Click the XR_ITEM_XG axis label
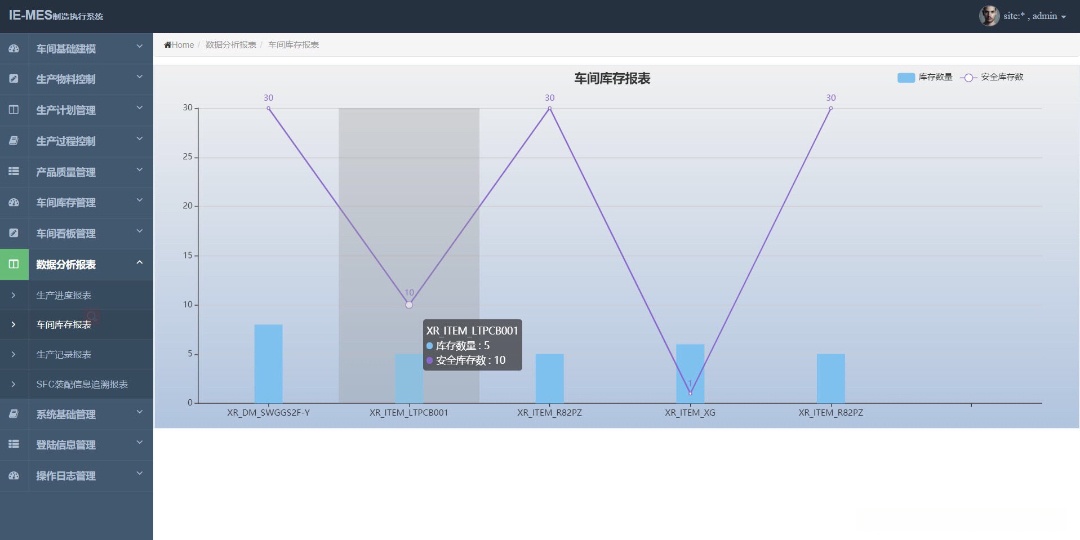 tap(690, 413)
